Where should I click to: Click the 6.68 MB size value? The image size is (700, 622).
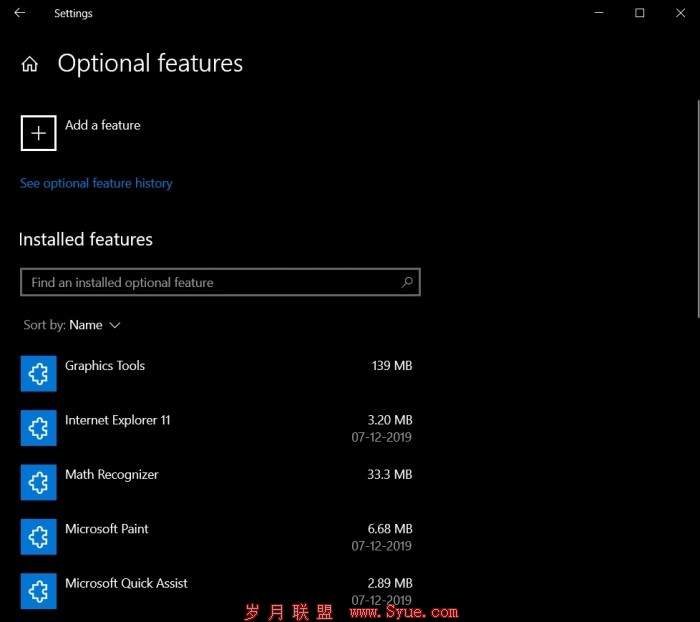[x=390, y=529]
